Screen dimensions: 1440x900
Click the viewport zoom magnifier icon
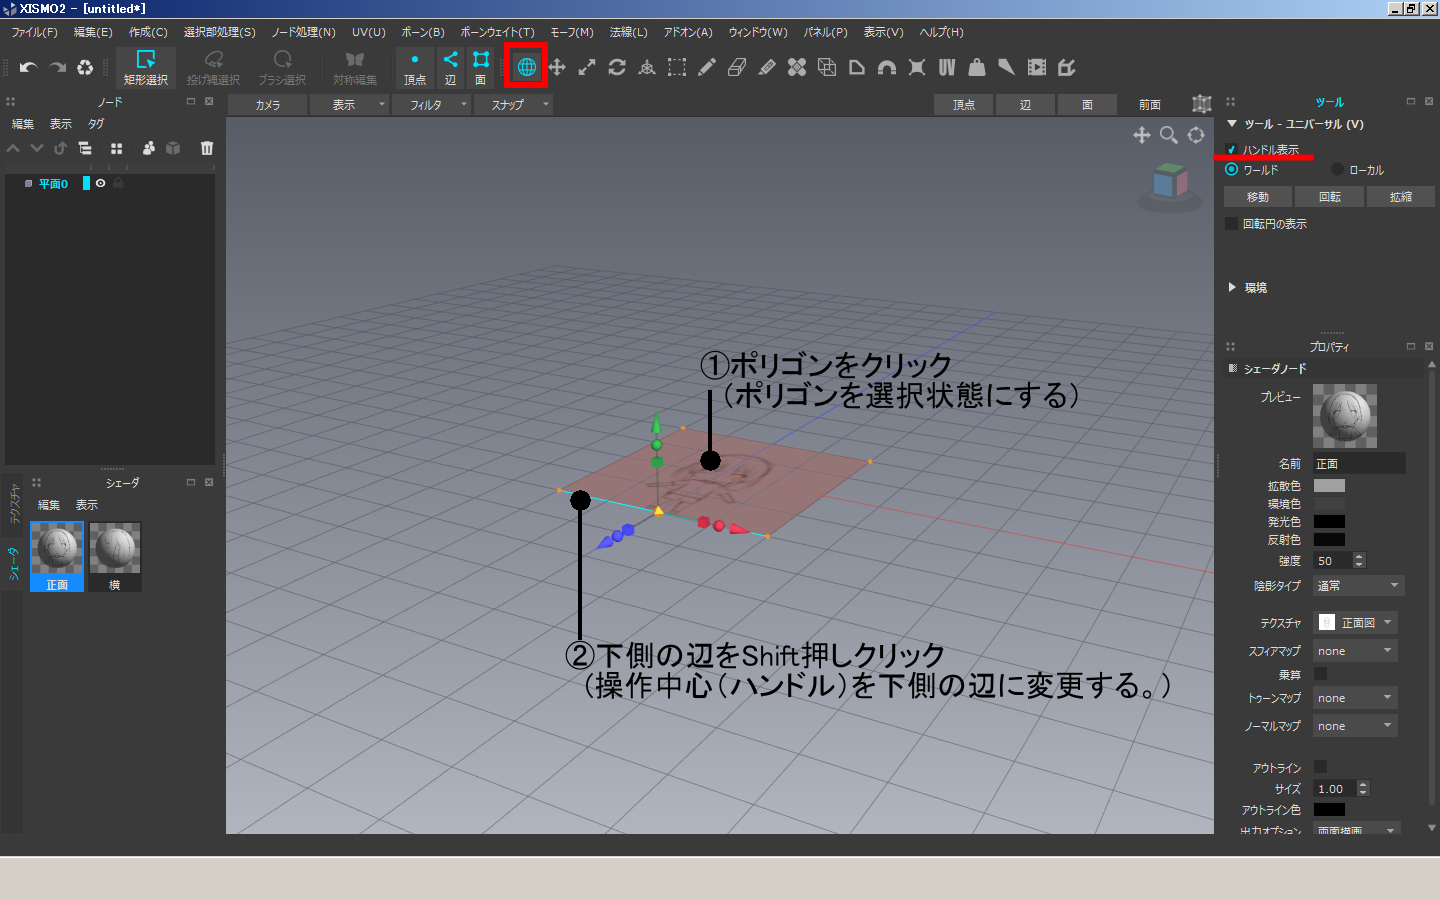pos(1169,135)
